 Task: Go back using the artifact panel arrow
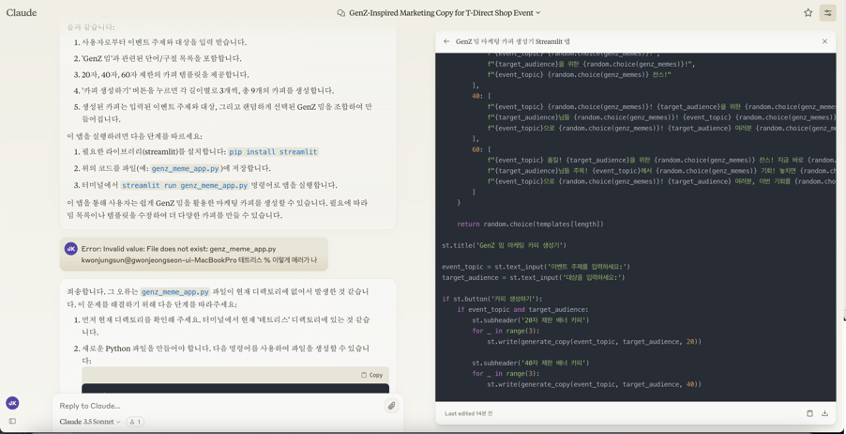click(446, 41)
